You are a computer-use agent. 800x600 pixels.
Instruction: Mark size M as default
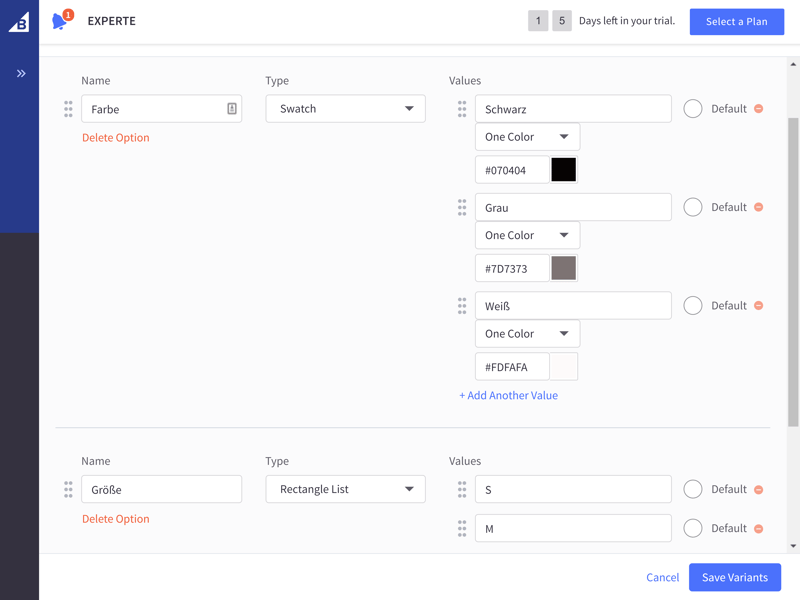point(693,528)
